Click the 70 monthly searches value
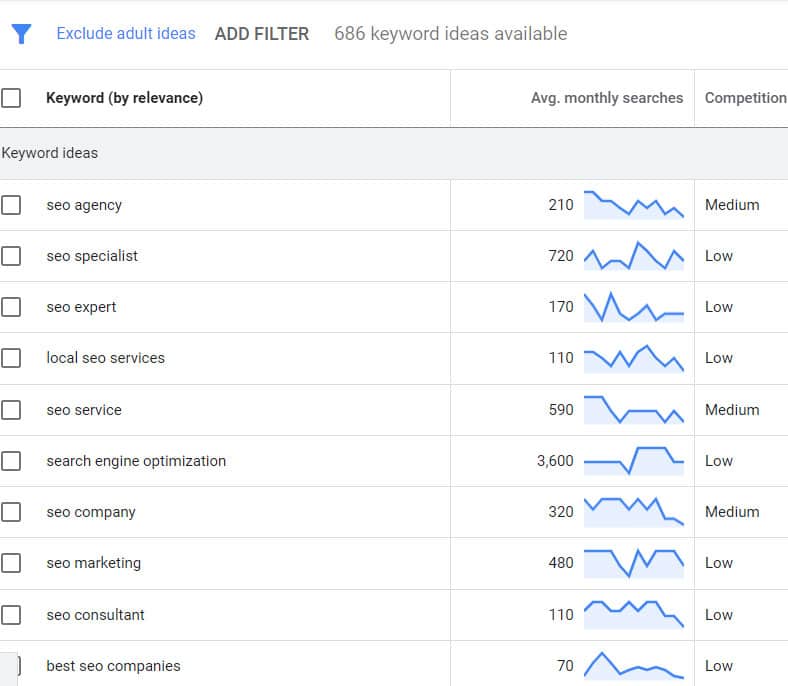 [565, 666]
